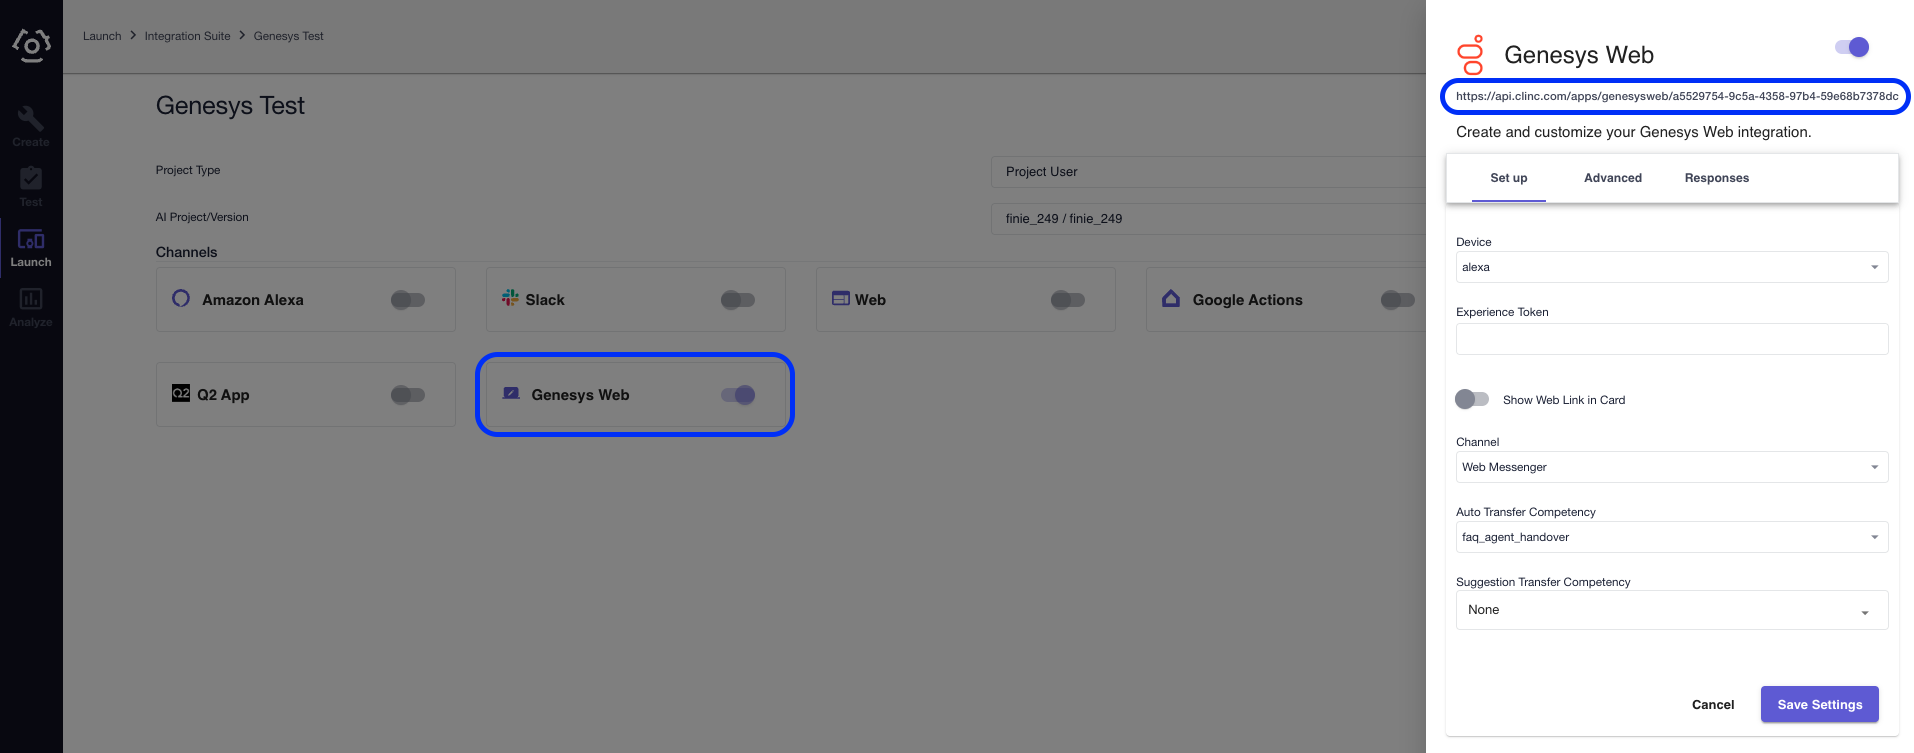Open the Auto Transfer Competency dropdown
Screen dimensions: 1914x753
pos(1672,537)
